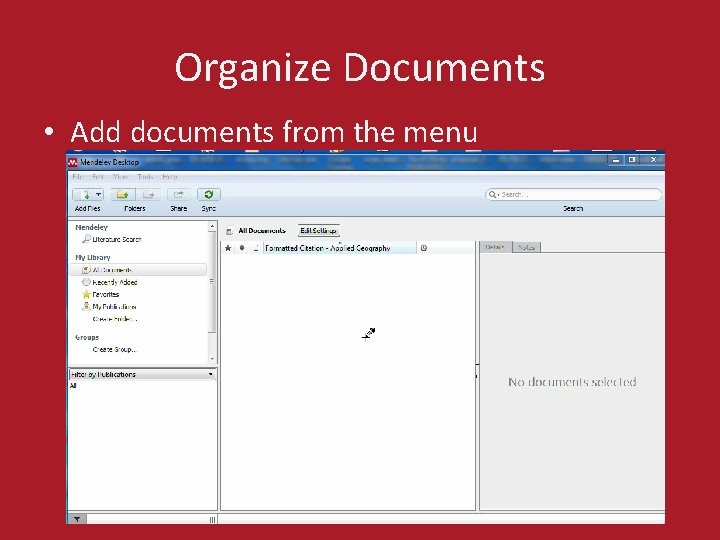This screenshot has height=540, width=720.
Task: Click the remove folder toolbar icon
Action: (x=148, y=195)
